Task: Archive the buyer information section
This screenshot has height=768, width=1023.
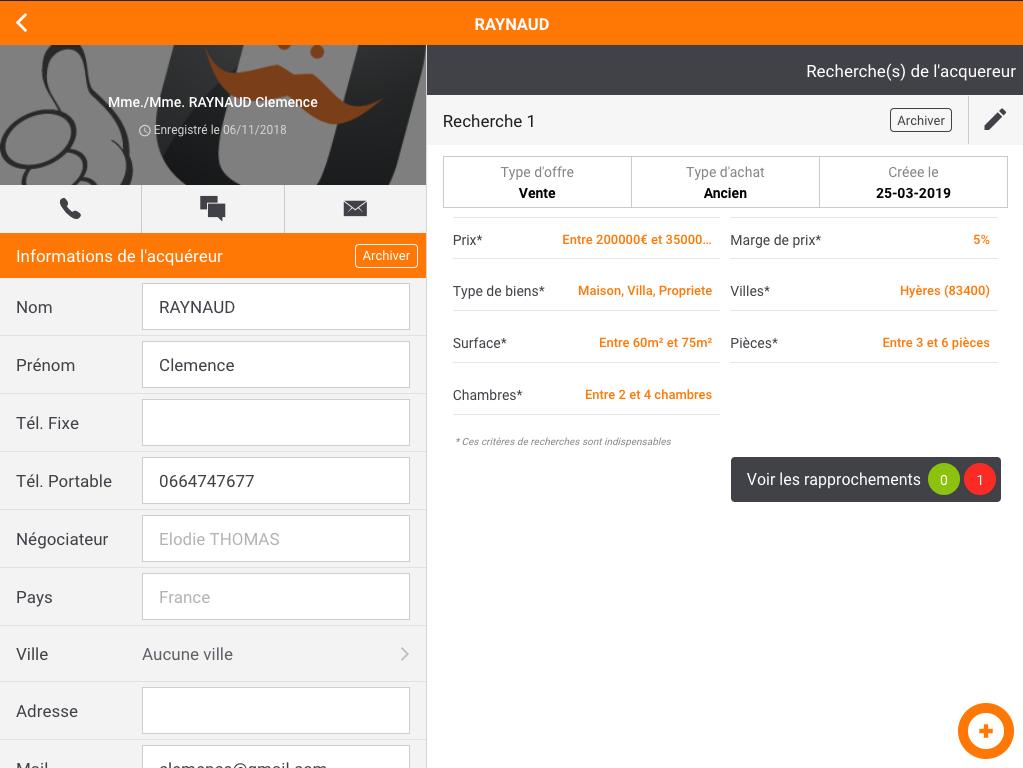Action: [x=386, y=256]
